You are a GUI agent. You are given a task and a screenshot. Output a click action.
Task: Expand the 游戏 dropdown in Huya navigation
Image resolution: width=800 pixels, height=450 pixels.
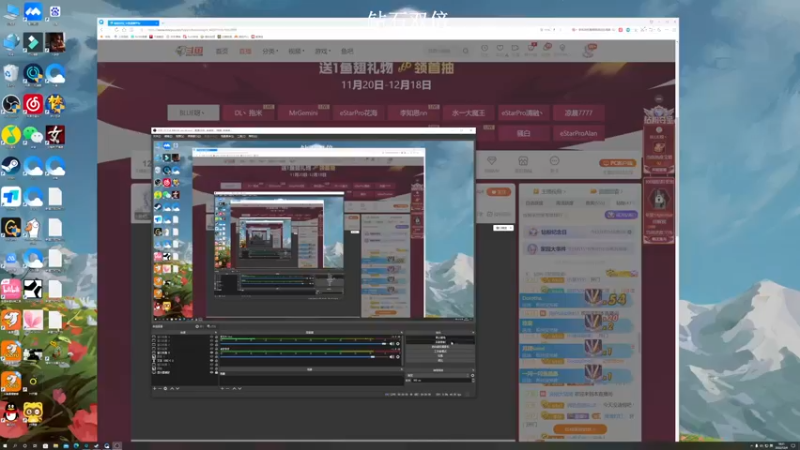click(x=322, y=51)
